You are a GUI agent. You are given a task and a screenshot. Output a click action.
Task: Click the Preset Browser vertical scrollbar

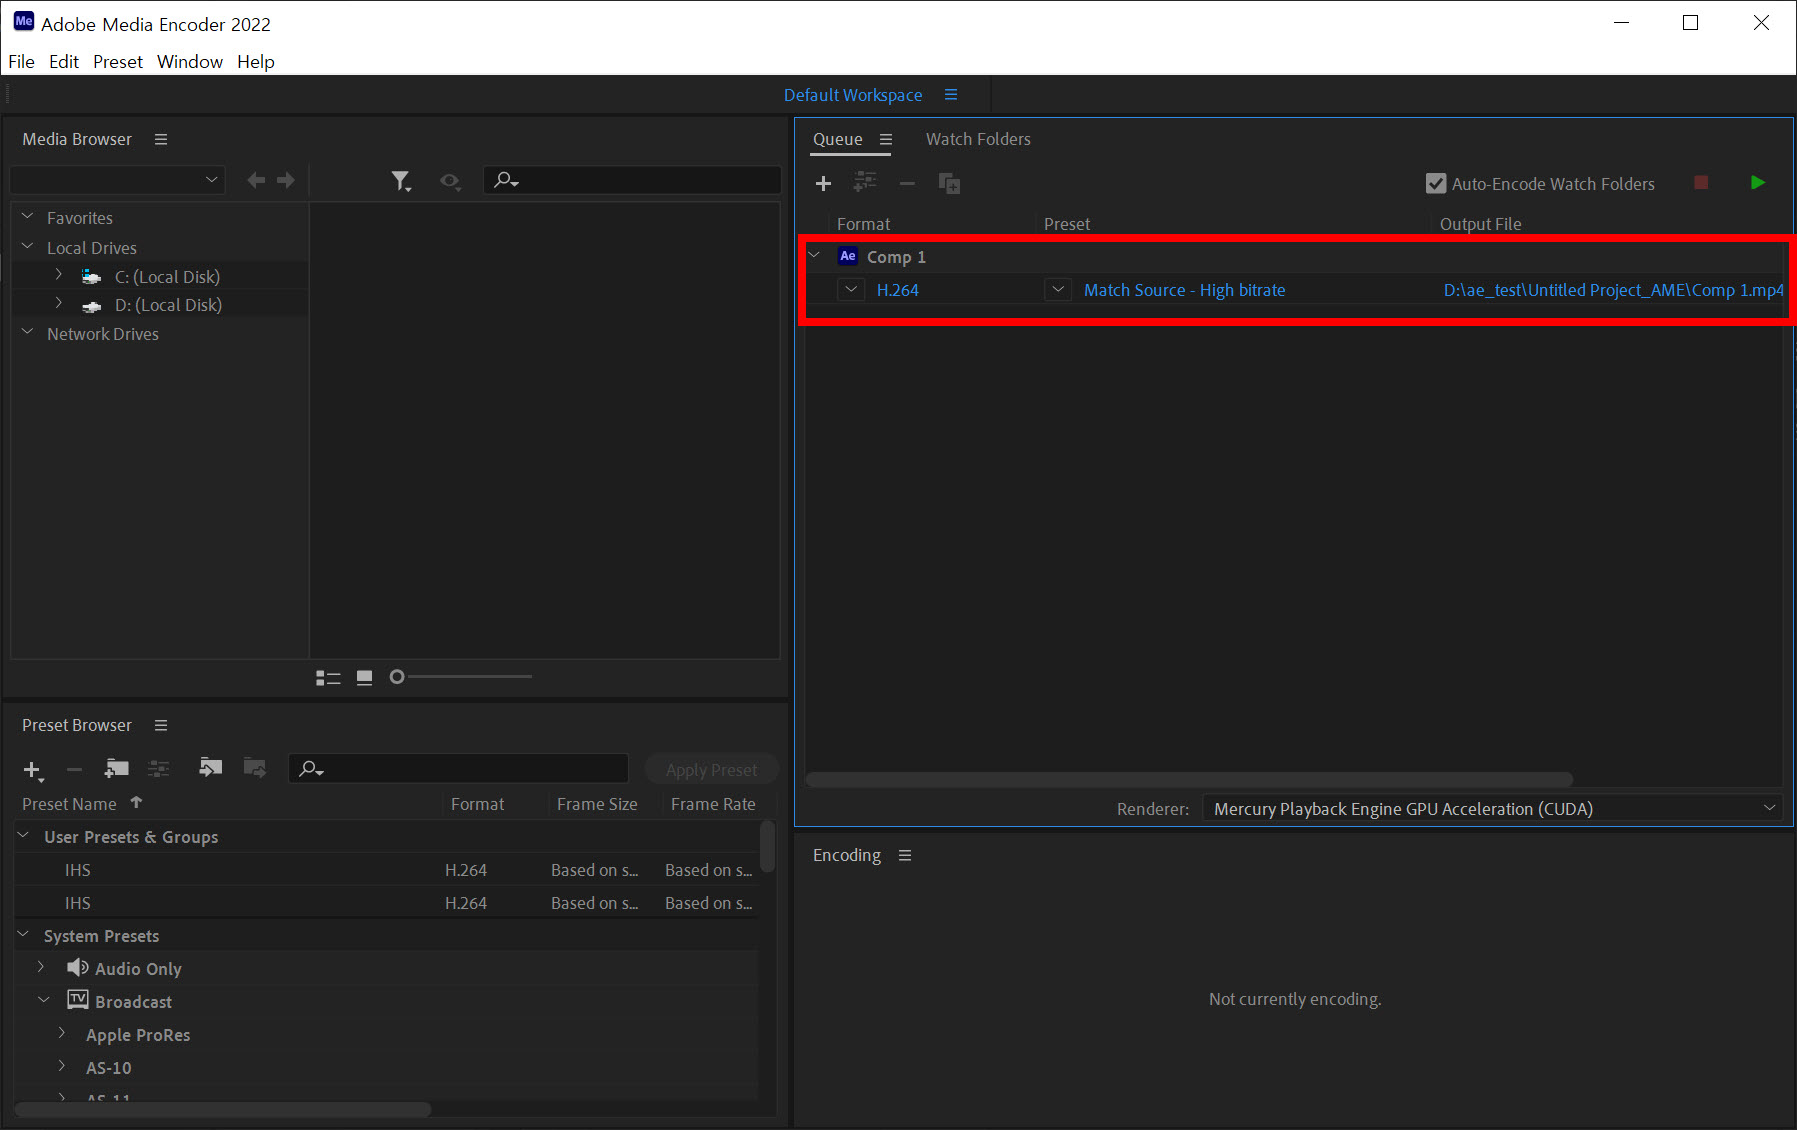767,846
